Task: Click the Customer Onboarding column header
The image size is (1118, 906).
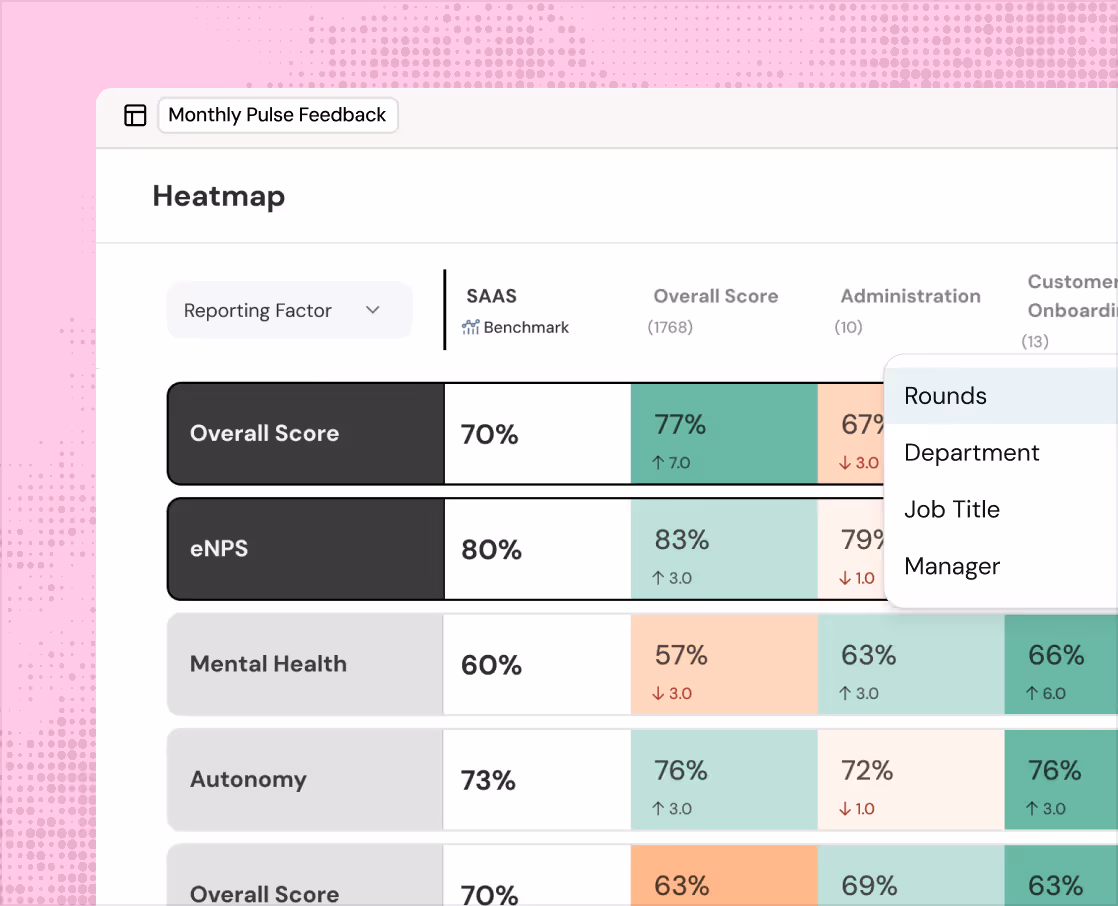Action: (x=1072, y=296)
